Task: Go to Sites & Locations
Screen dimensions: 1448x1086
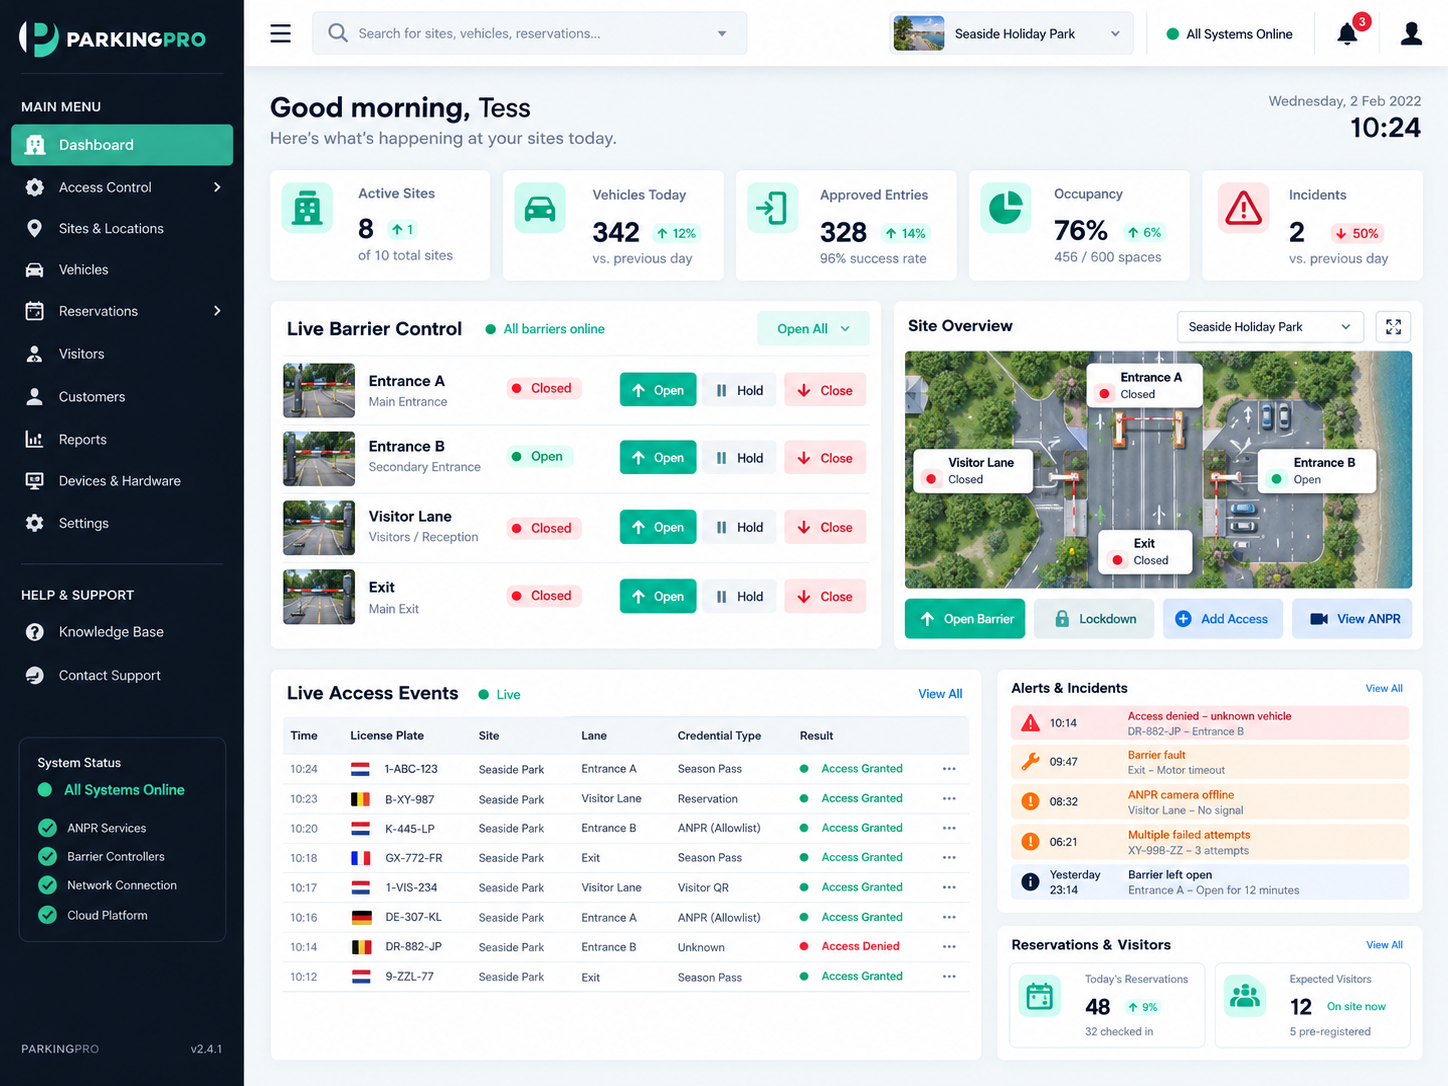Action: click(122, 228)
